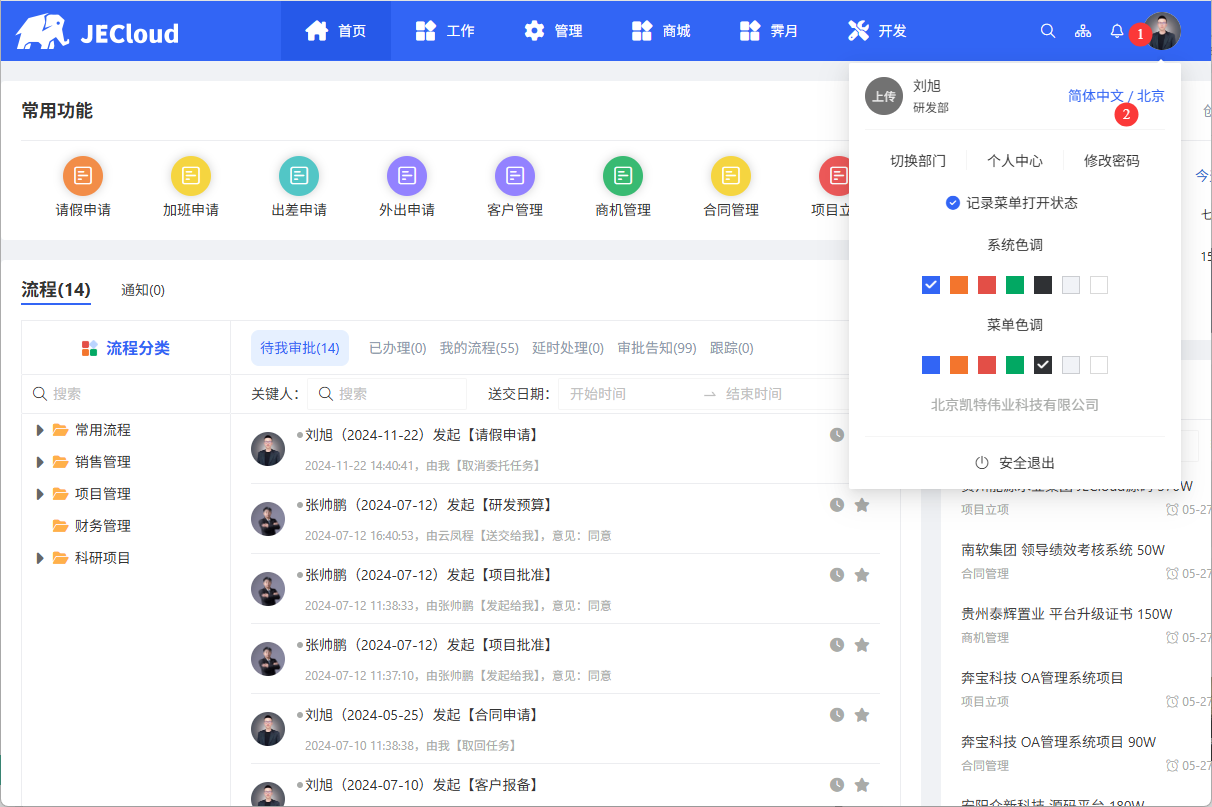This screenshot has height=807, width=1212.
Task: Toggle the 记录菜单打开状态 checkbox
Action: (953, 203)
